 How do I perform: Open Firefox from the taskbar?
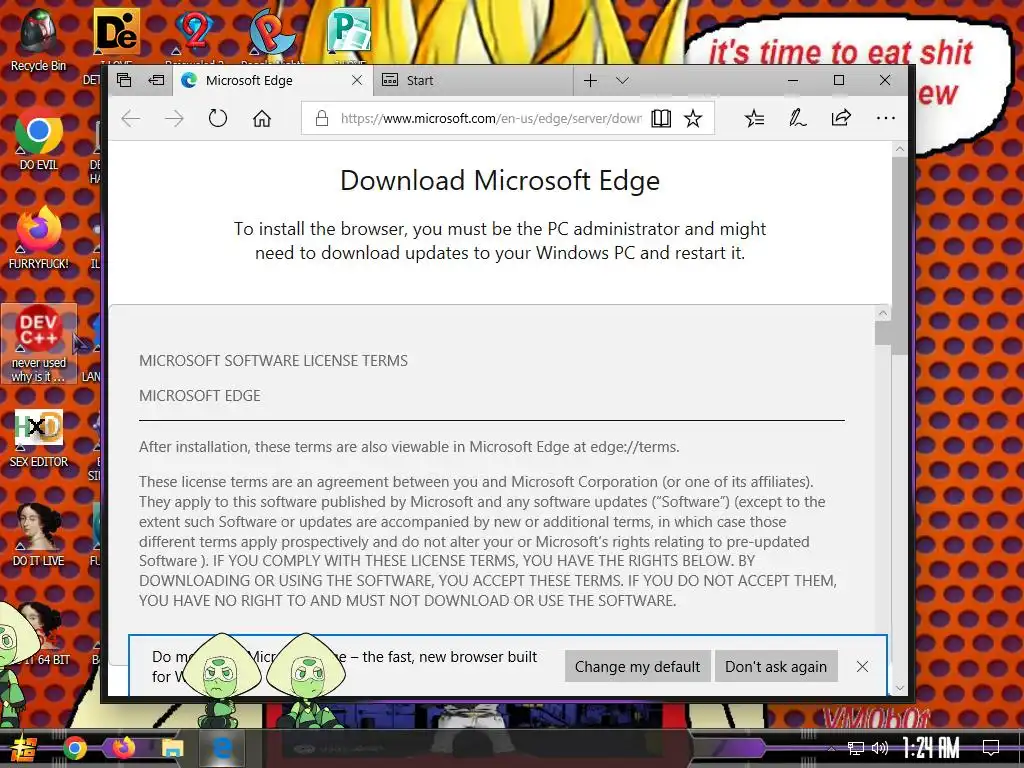(x=123, y=748)
